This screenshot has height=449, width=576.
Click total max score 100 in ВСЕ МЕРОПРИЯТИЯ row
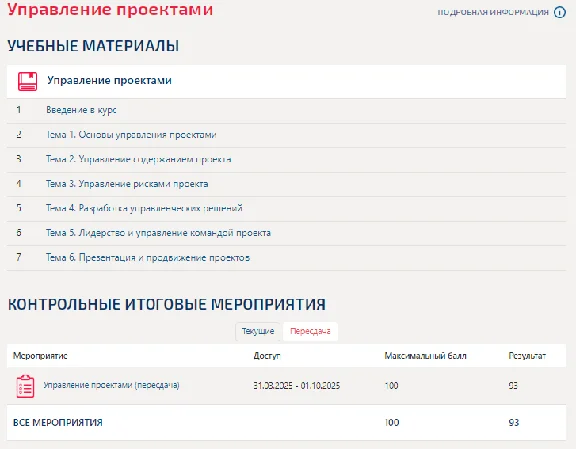point(392,423)
